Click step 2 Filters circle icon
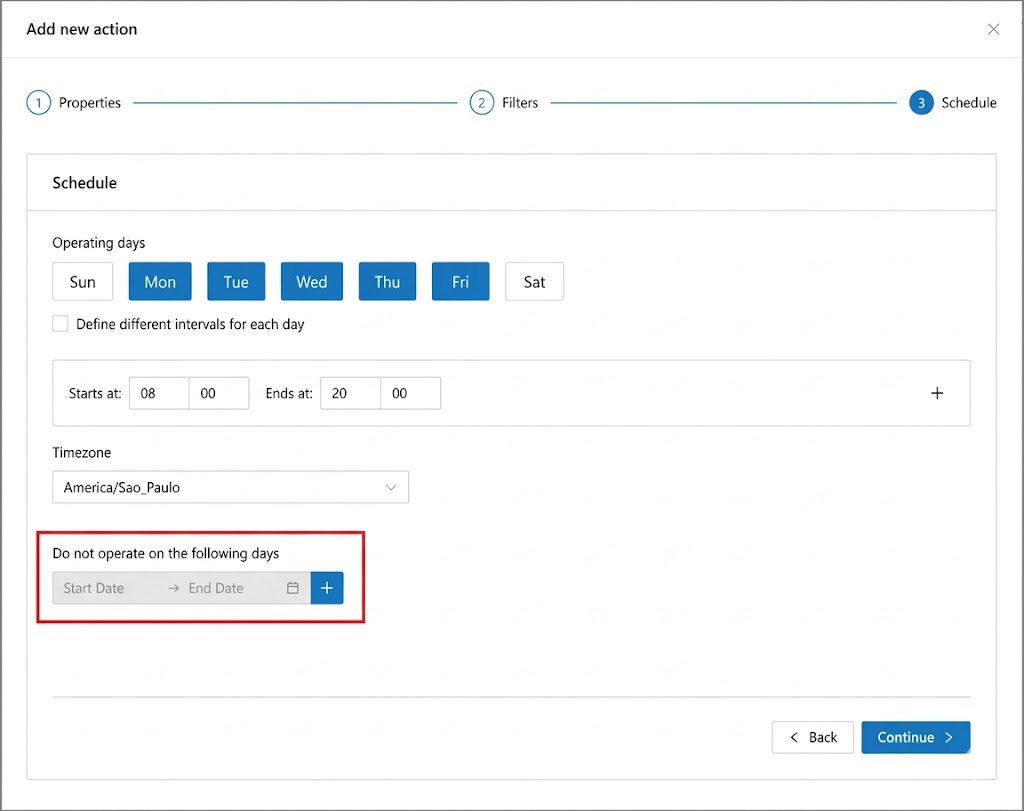 [x=481, y=103]
